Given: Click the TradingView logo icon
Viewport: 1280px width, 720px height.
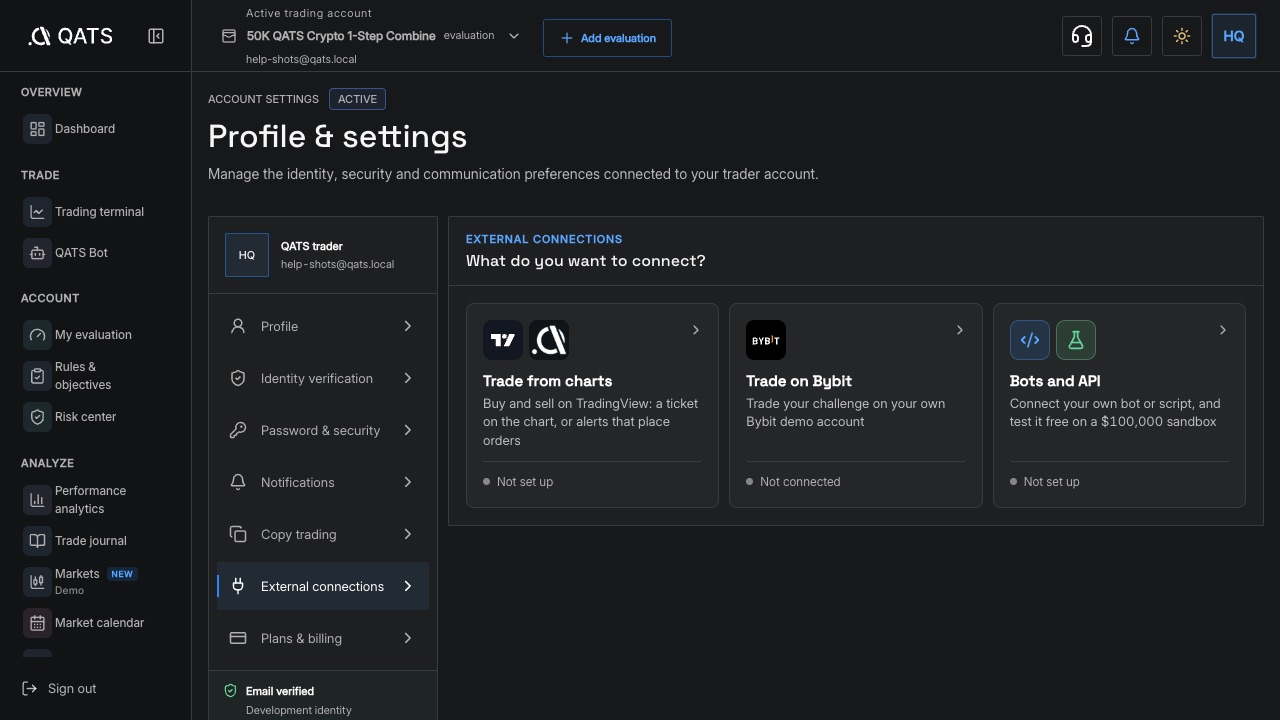Looking at the screenshot, I should click(503, 340).
